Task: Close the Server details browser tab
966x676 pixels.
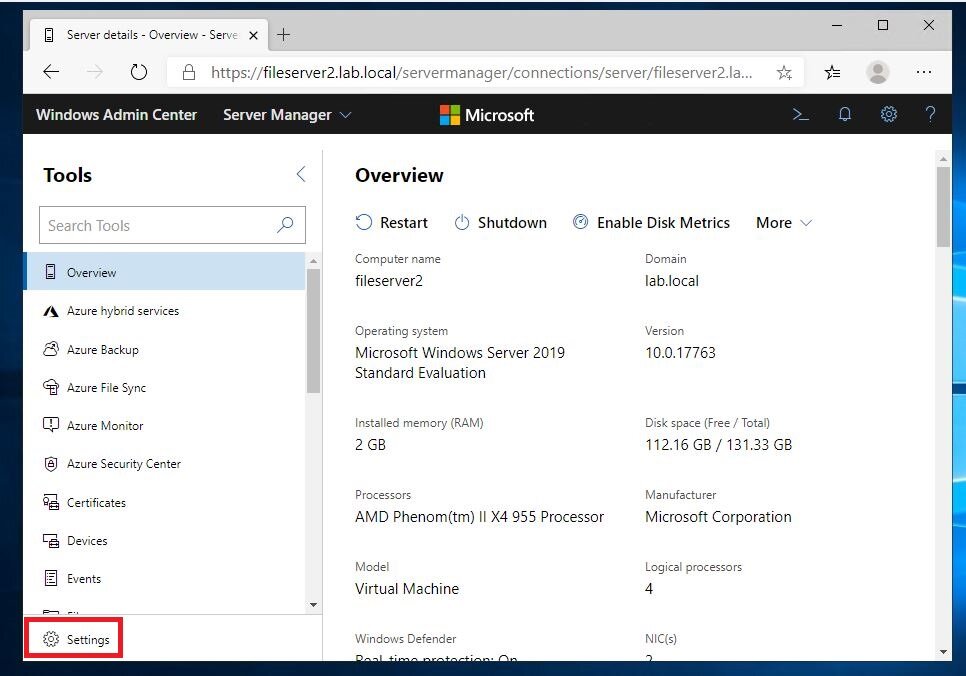Action: [253, 35]
